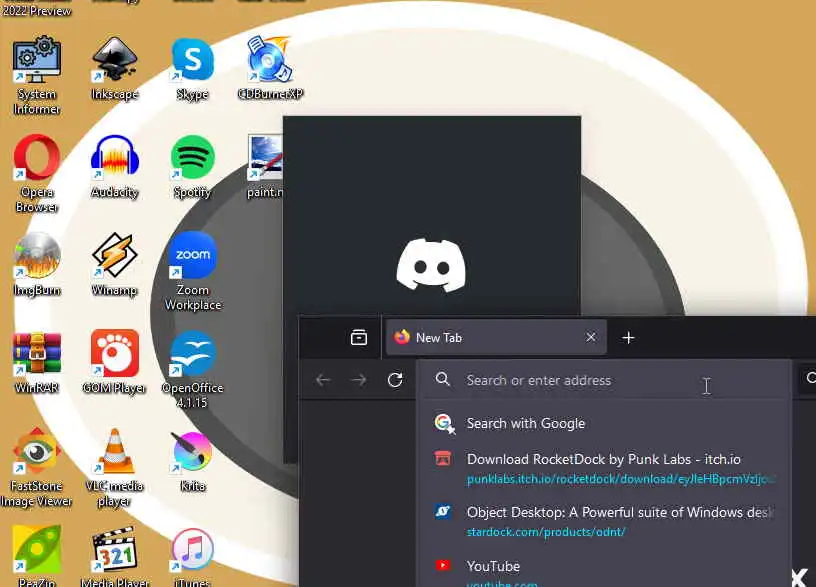Choose Search with Google suggestion
This screenshot has width=816, height=587.
pyautogui.click(x=604, y=423)
